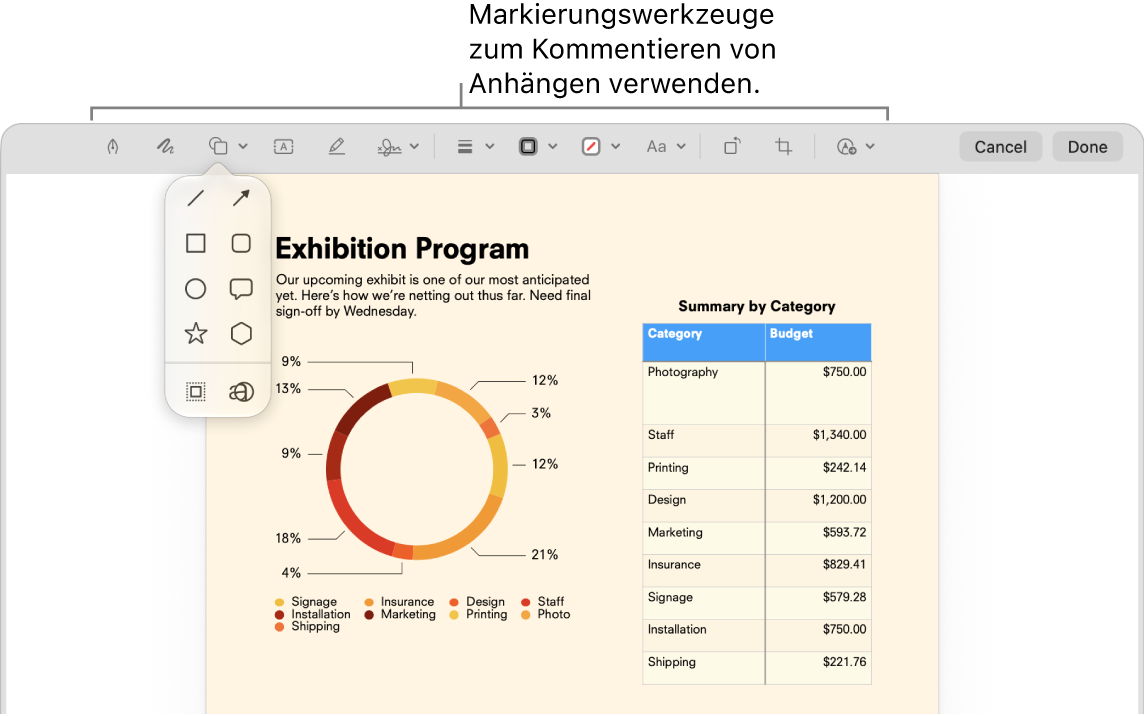This screenshot has height=716, width=1144.
Task: Insert a rounded rectangle shape
Action: point(241,243)
